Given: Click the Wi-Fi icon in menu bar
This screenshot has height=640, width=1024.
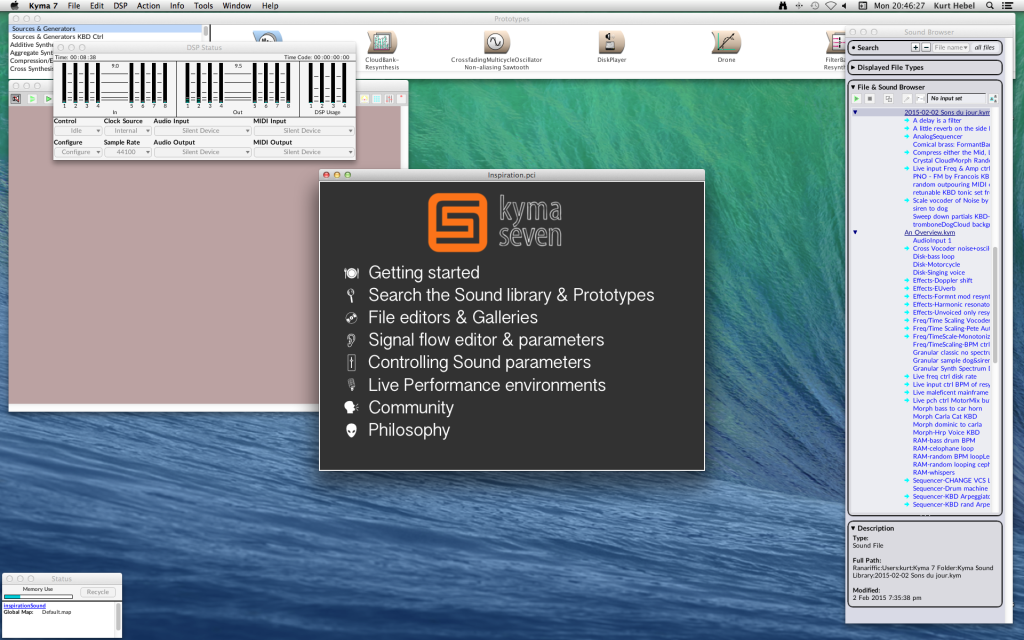Looking at the screenshot, I should point(830,6).
